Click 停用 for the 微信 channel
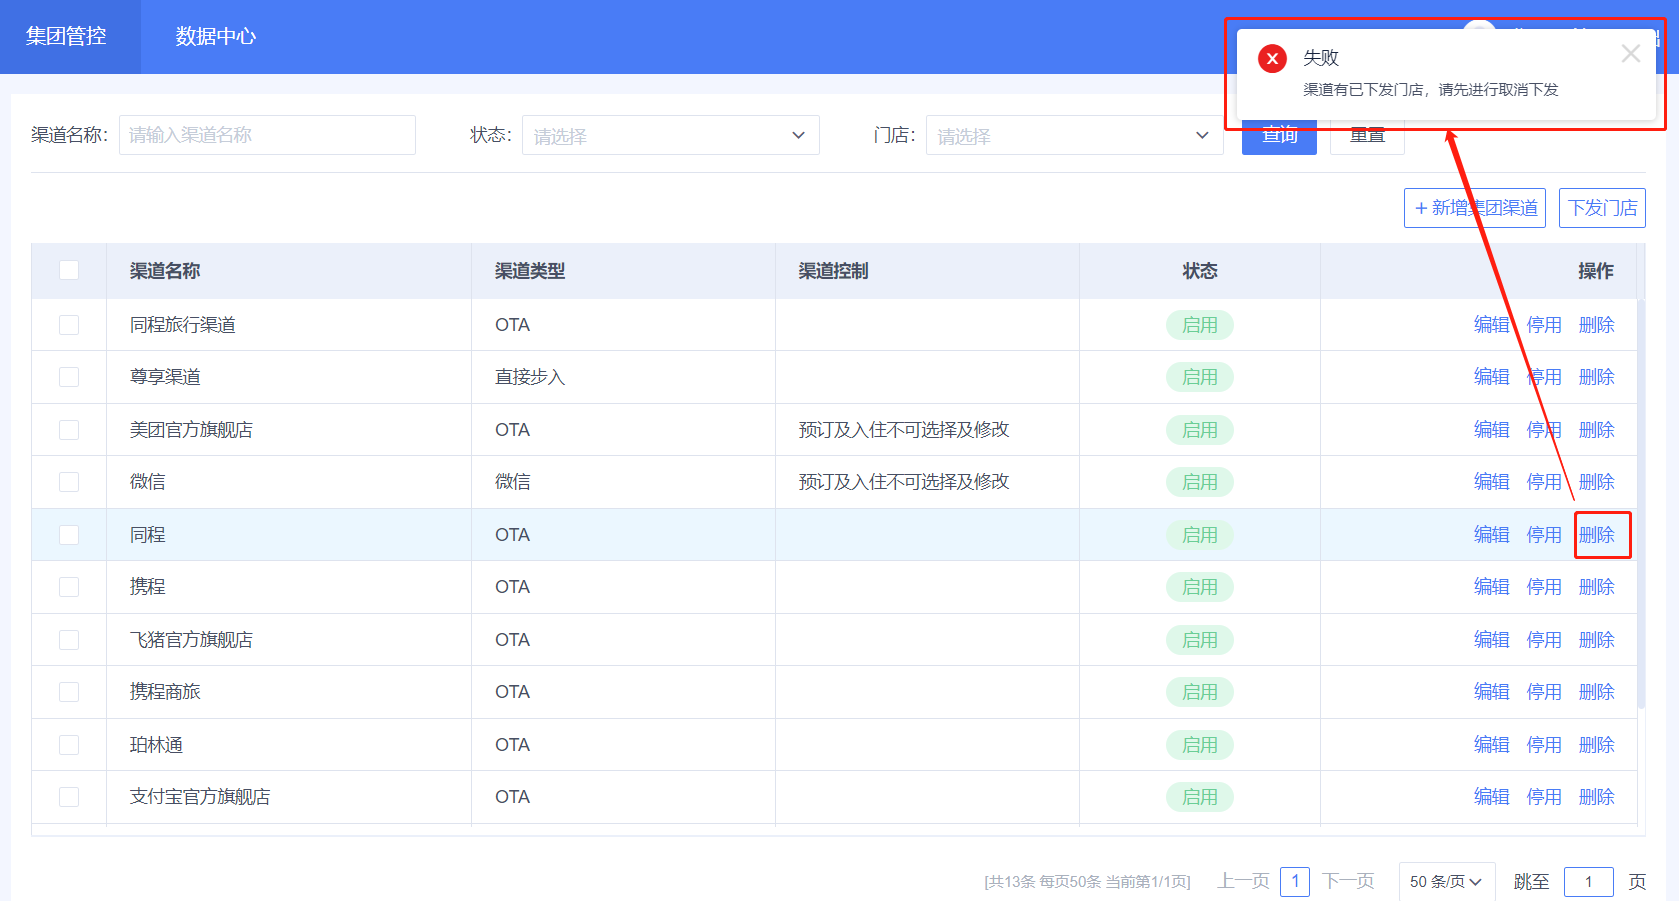Viewport: 1679px width, 901px height. [1544, 482]
